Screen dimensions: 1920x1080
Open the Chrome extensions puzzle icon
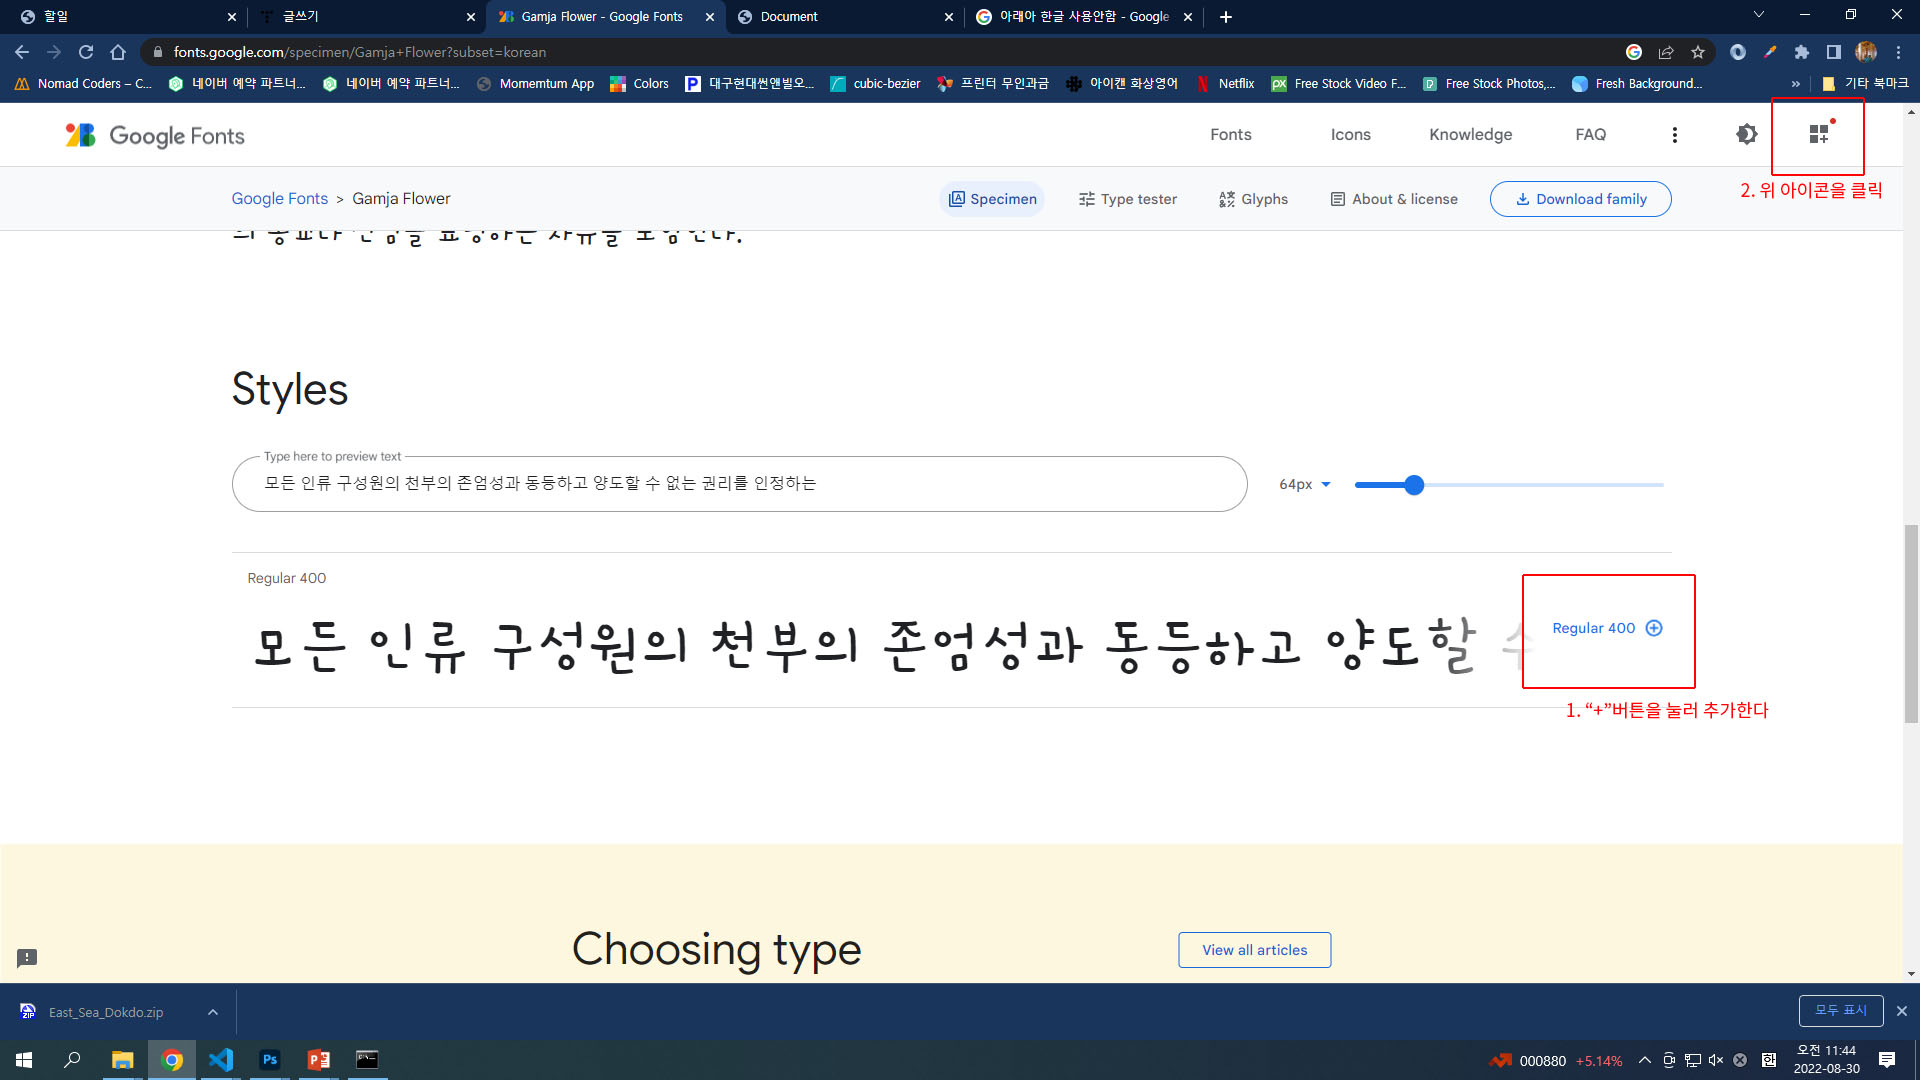coord(1801,52)
